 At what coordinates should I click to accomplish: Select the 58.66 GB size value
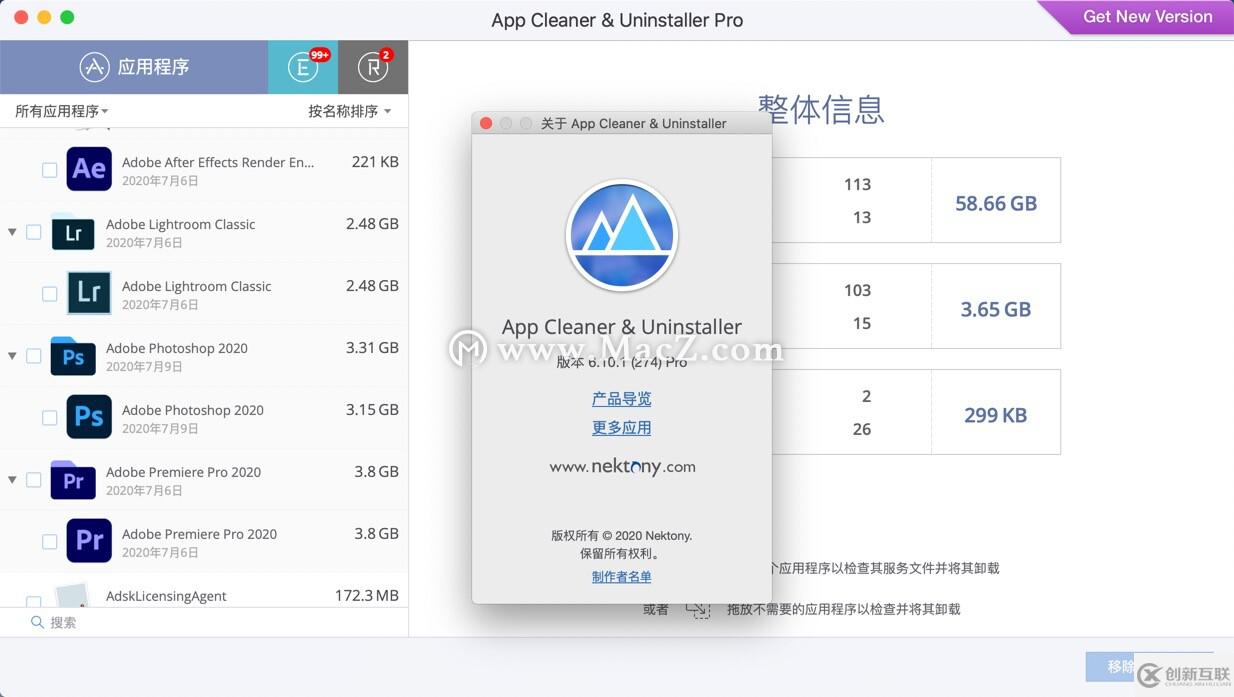[996, 204]
